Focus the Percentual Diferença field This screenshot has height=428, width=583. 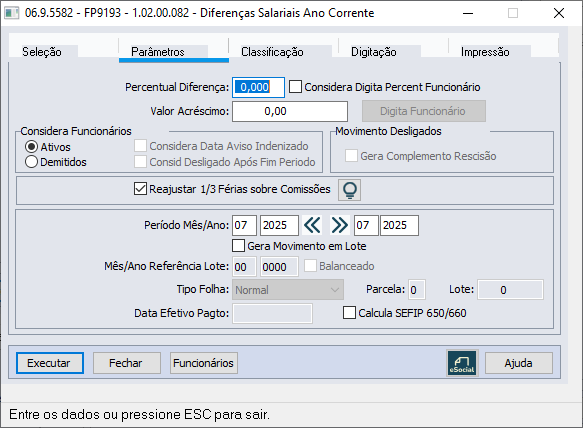coord(258,87)
